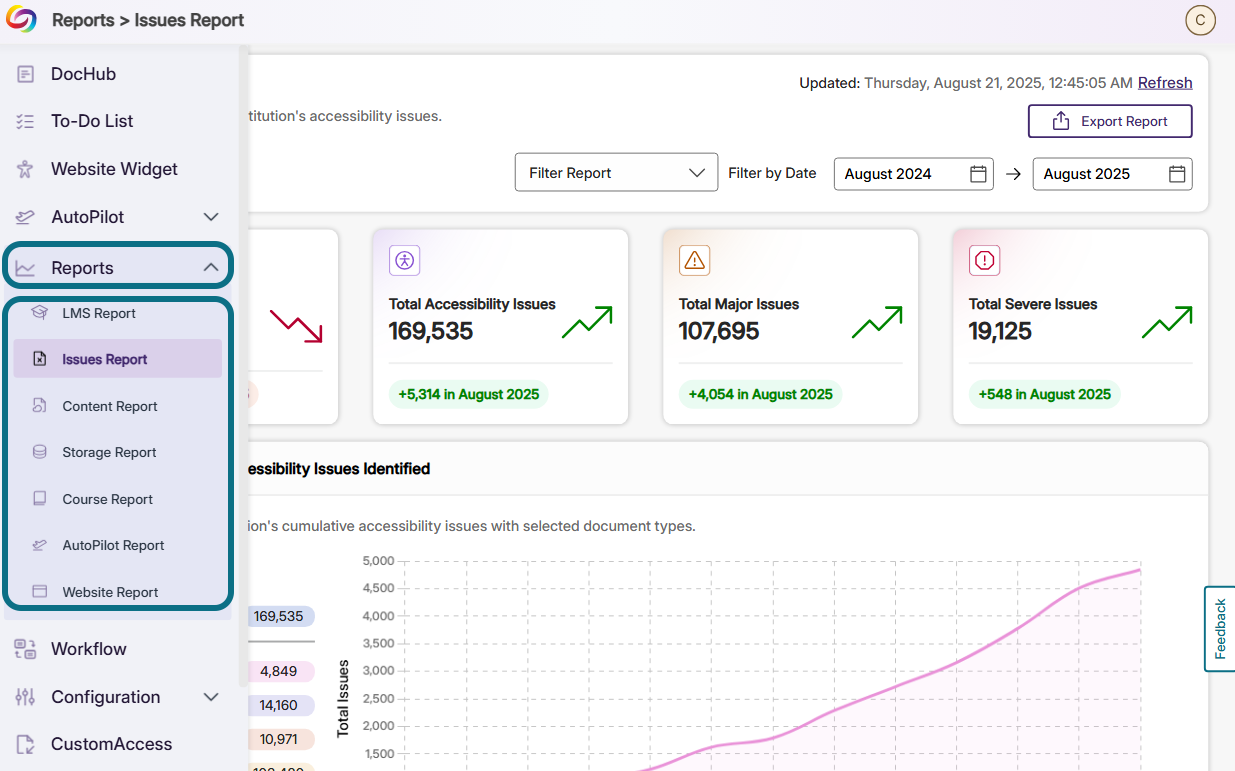Collapse the Reports menu chevron

click(211, 268)
